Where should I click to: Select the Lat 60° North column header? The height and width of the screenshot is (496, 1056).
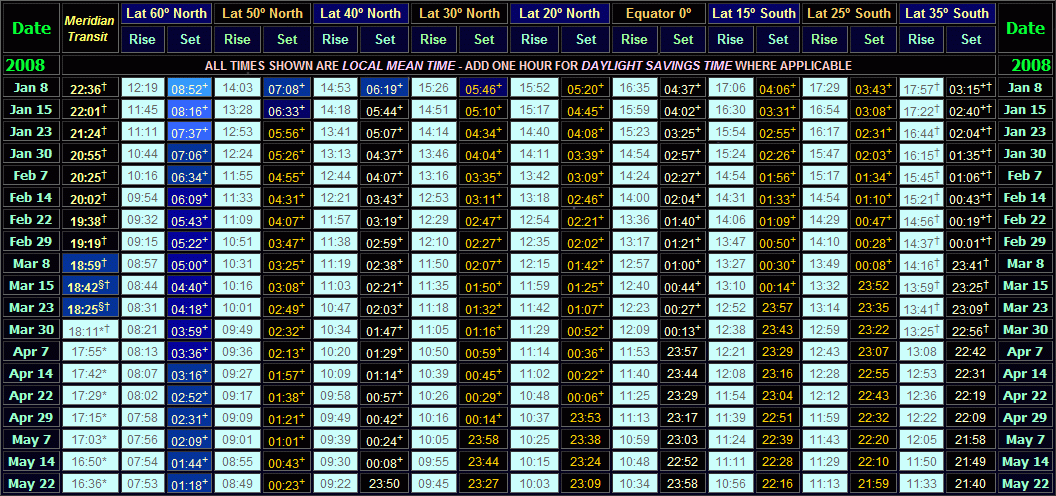pyautogui.click(x=165, y=14)
